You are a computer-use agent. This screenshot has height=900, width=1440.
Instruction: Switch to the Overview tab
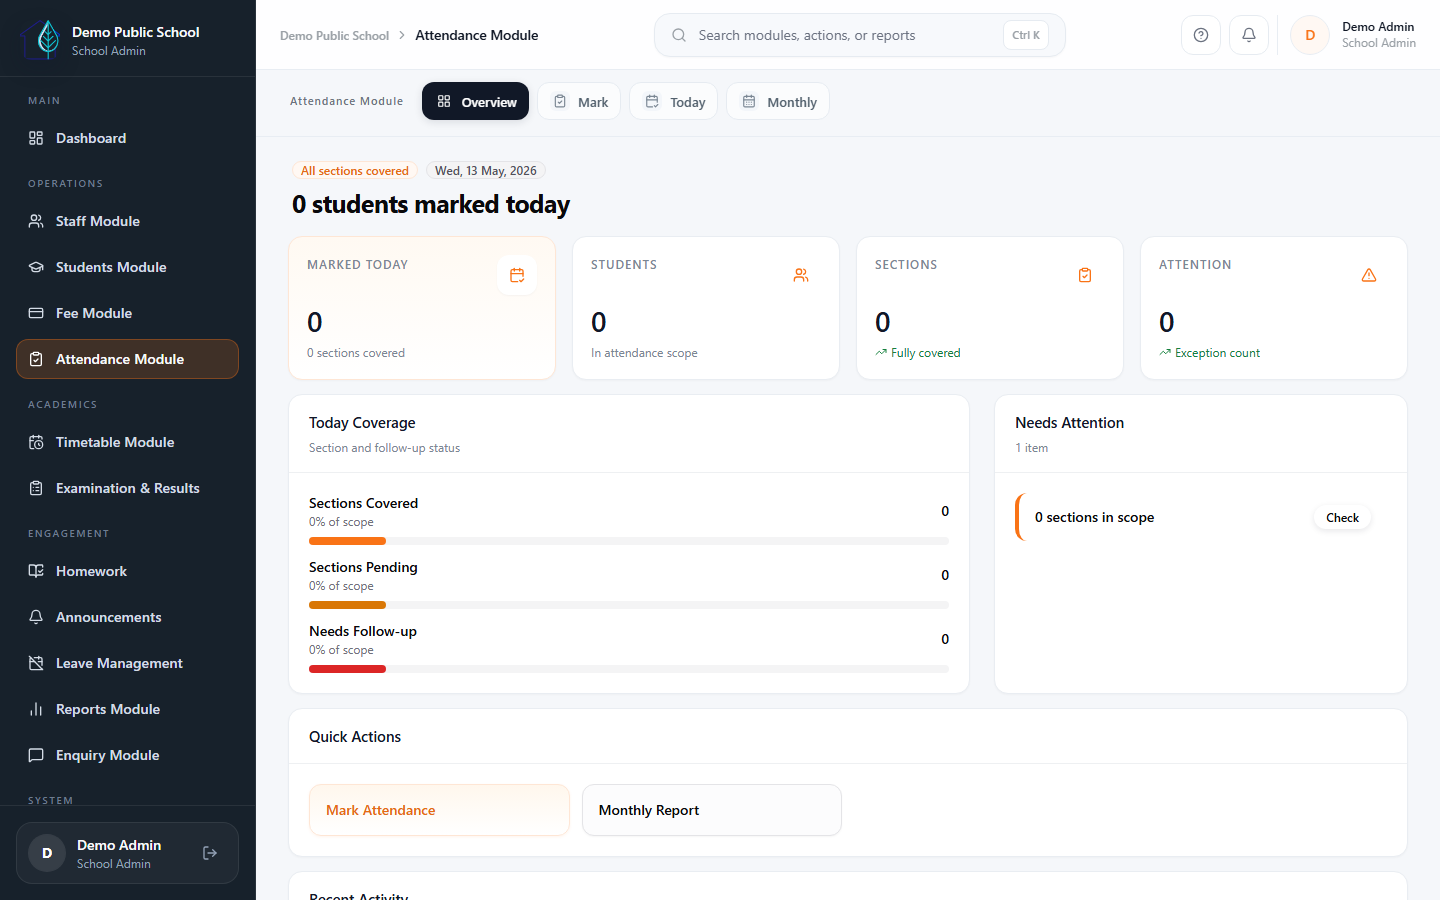[475, 101]
